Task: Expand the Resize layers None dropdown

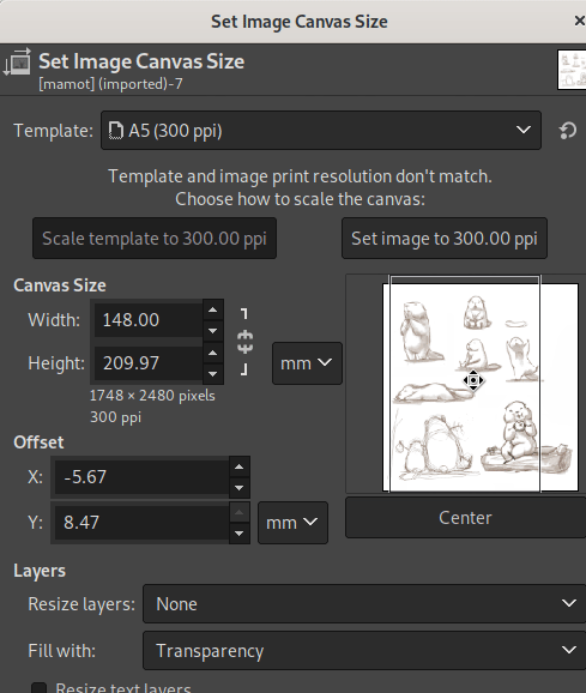Action: (x=365, y=604)
